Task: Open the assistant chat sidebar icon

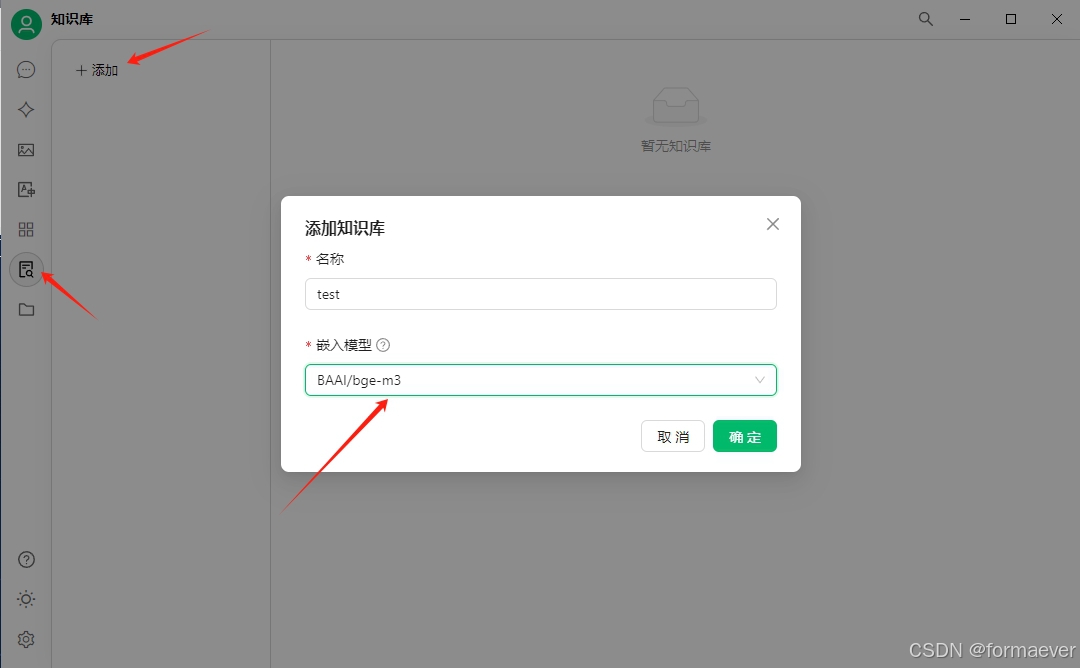Action: click(26, 70)
